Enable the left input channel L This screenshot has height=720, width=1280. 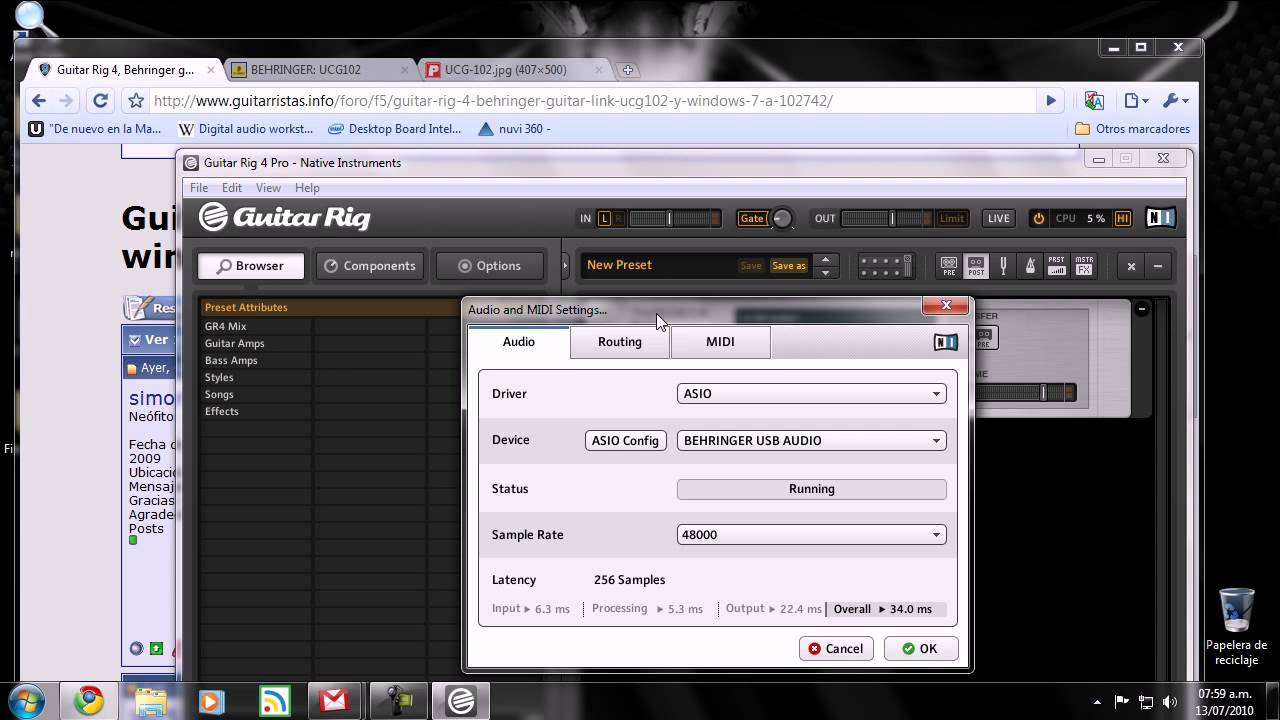pyautogui.click(x=604, y=218)
